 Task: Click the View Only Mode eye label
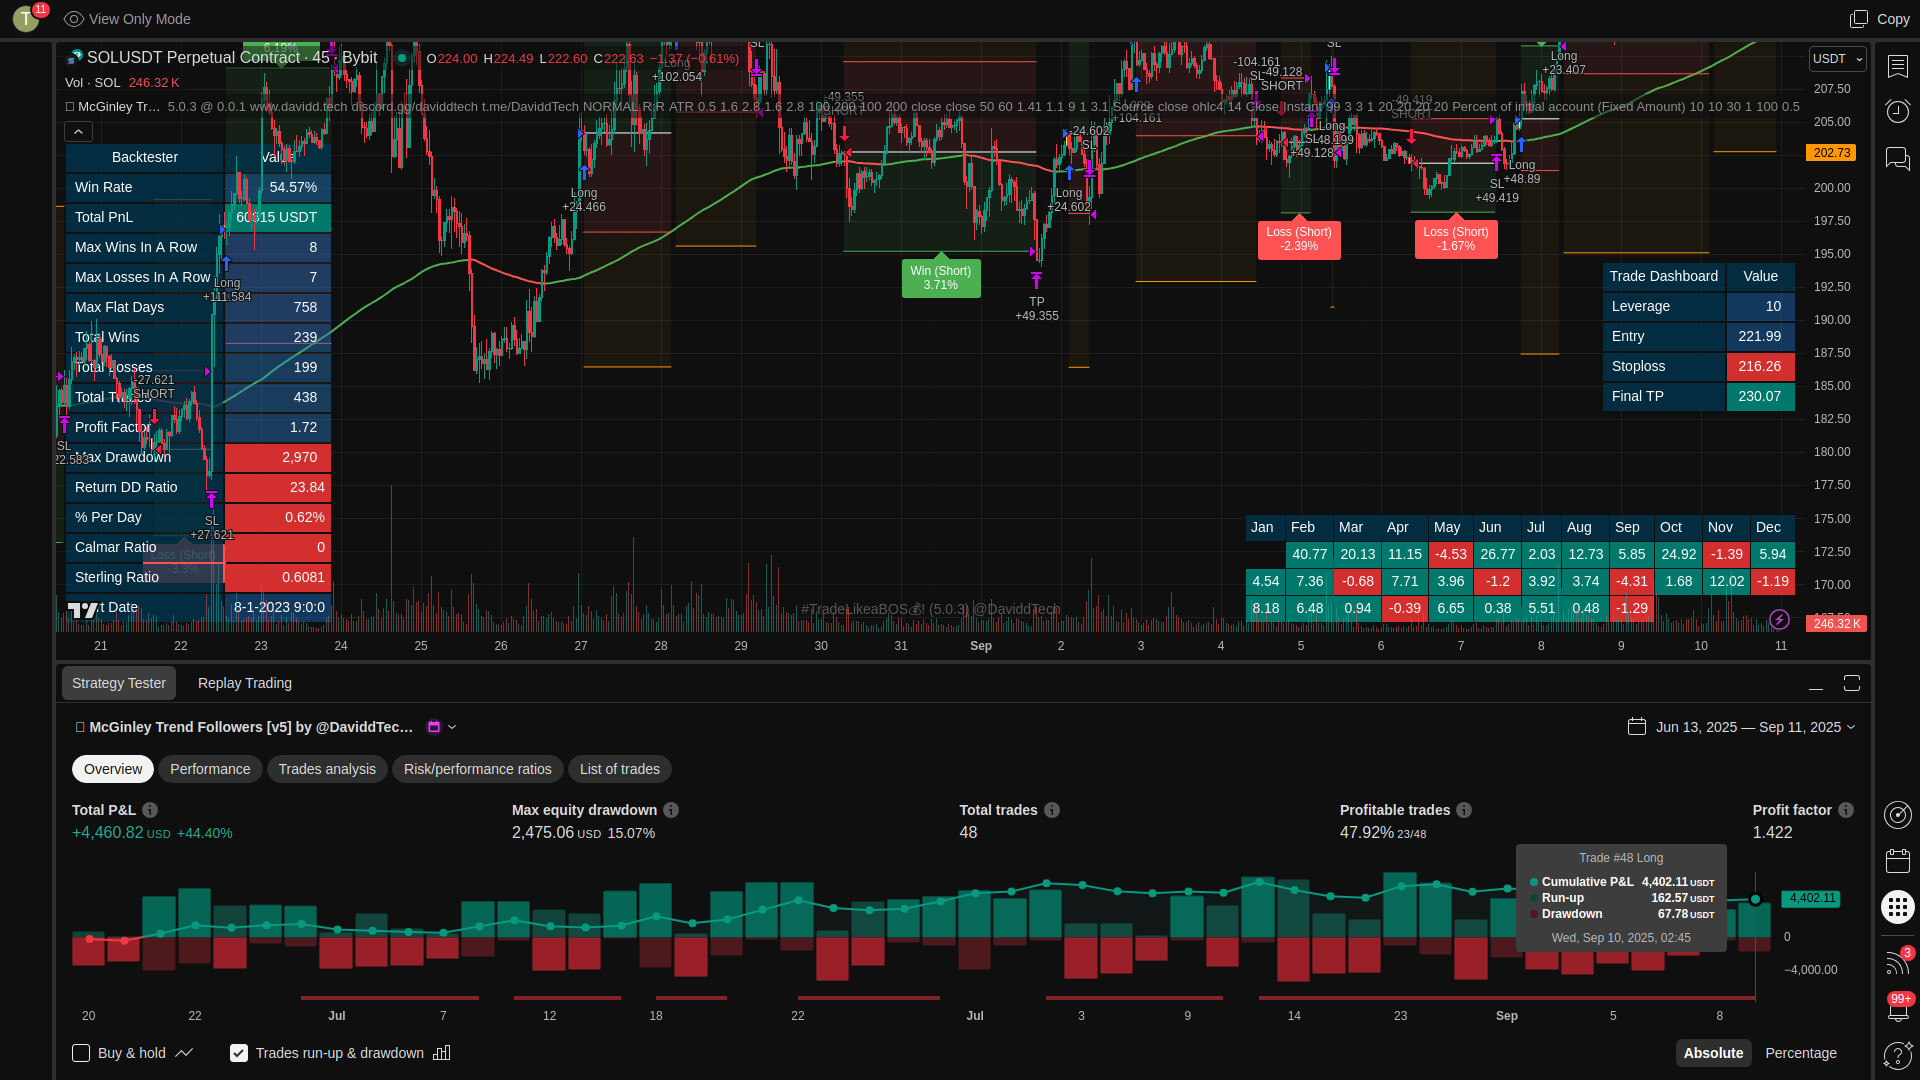pos(127,19)
